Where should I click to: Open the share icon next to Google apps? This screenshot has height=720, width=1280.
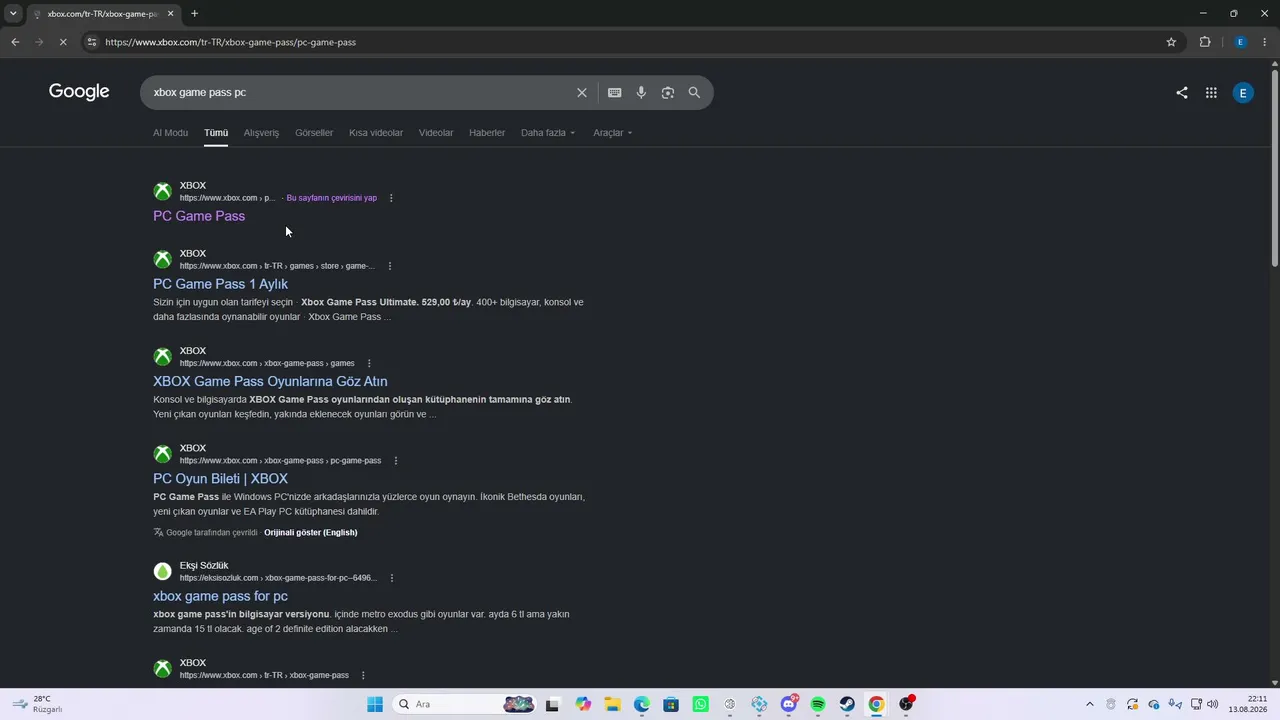point(1182,92)
